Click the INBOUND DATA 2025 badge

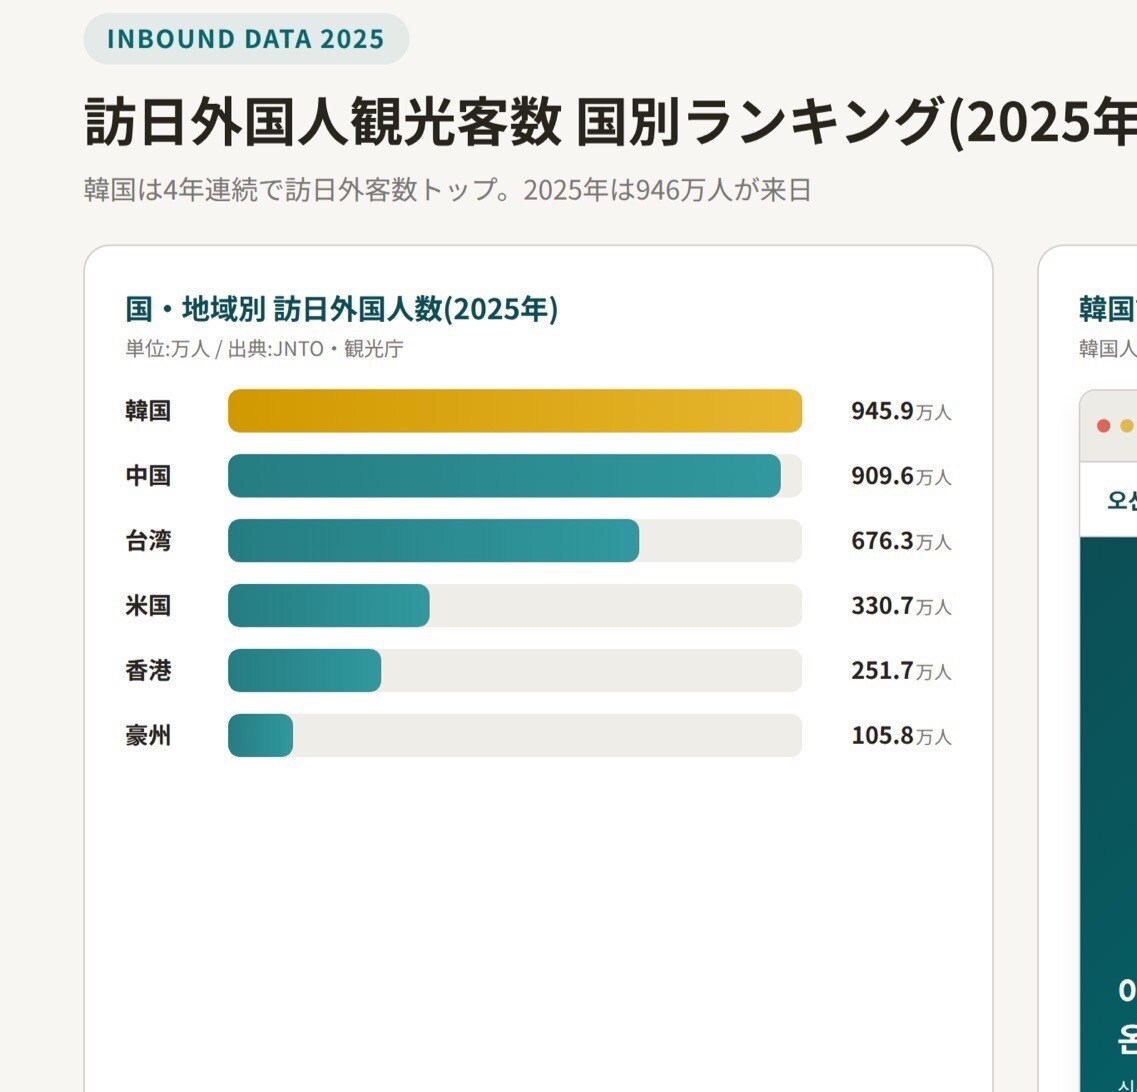247,38
